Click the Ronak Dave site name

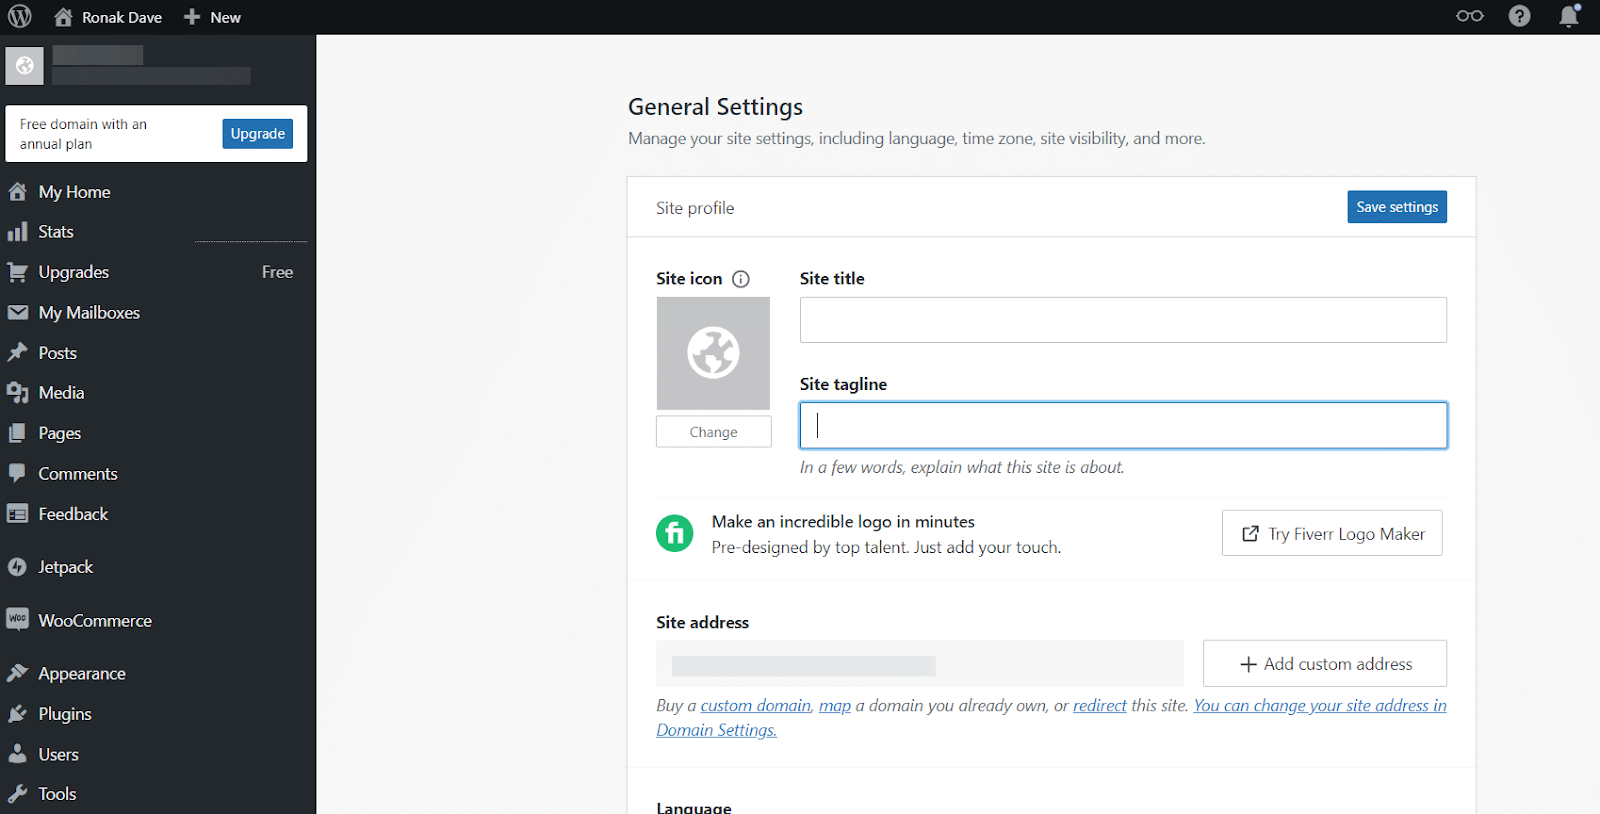tap(122, 17)
